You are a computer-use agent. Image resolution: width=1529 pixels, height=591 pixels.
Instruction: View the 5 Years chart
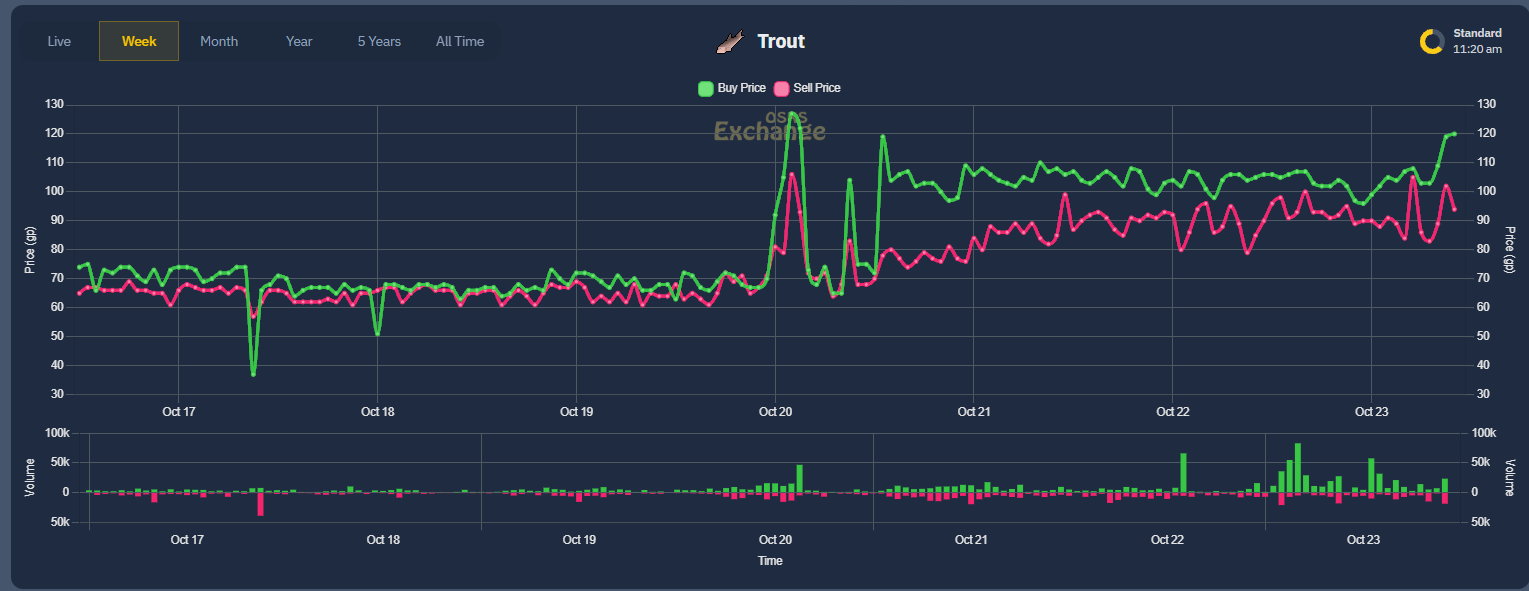[377, 41]
